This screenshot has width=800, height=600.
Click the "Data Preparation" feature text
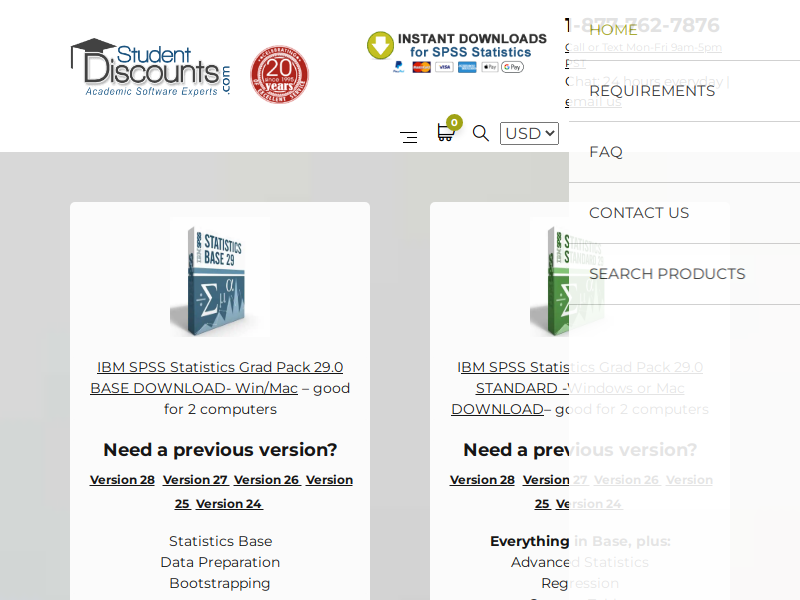(220, 562)
